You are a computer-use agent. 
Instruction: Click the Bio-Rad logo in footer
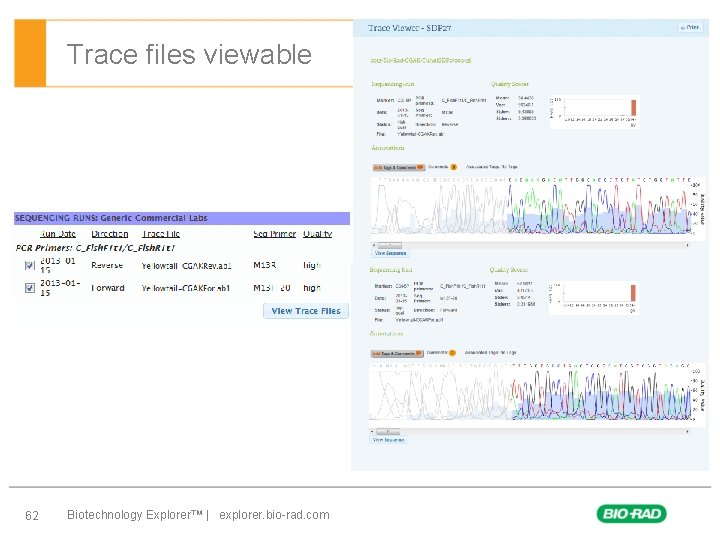coord(631,513)
